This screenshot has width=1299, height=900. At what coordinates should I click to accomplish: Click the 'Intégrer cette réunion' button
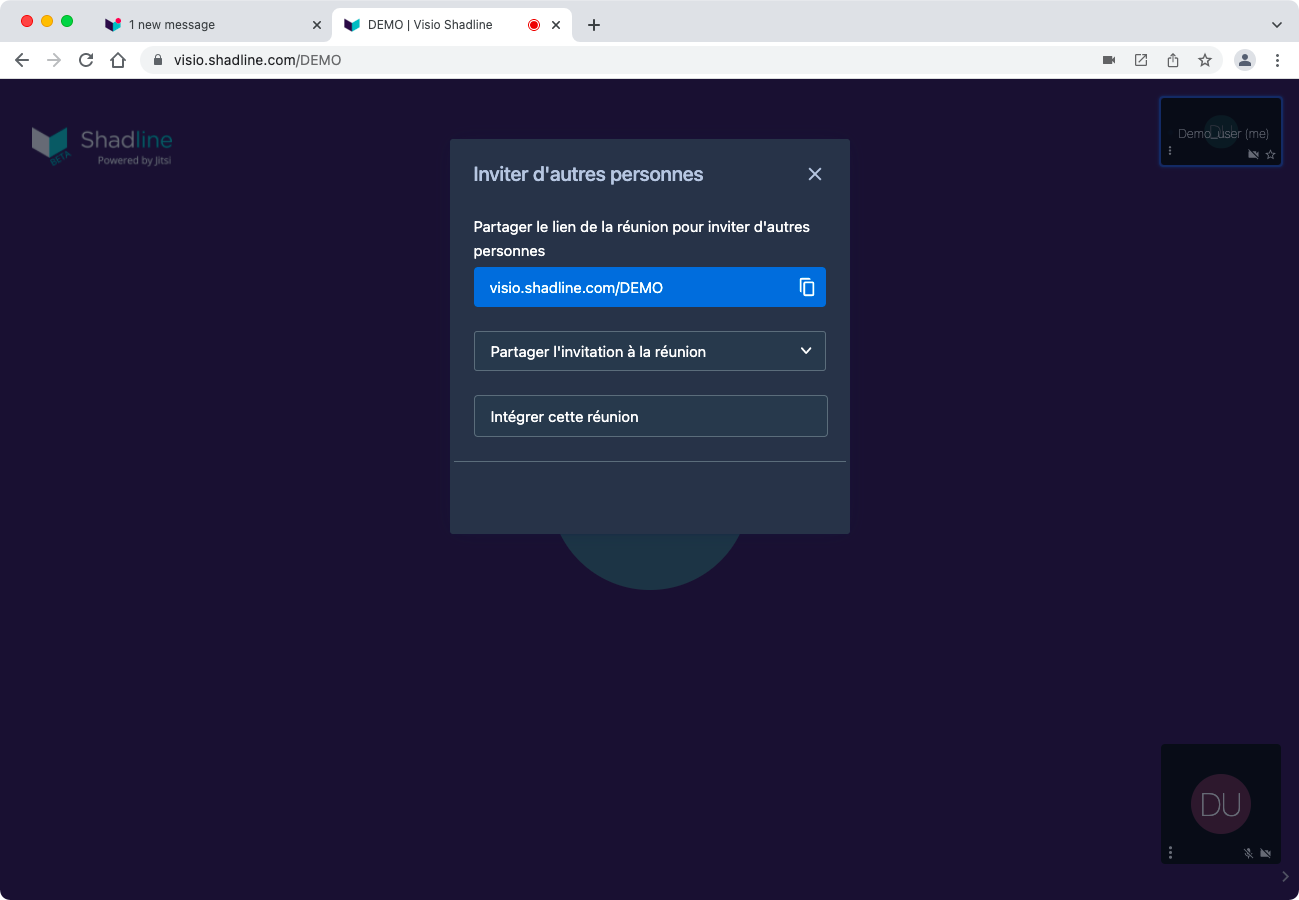650,416
